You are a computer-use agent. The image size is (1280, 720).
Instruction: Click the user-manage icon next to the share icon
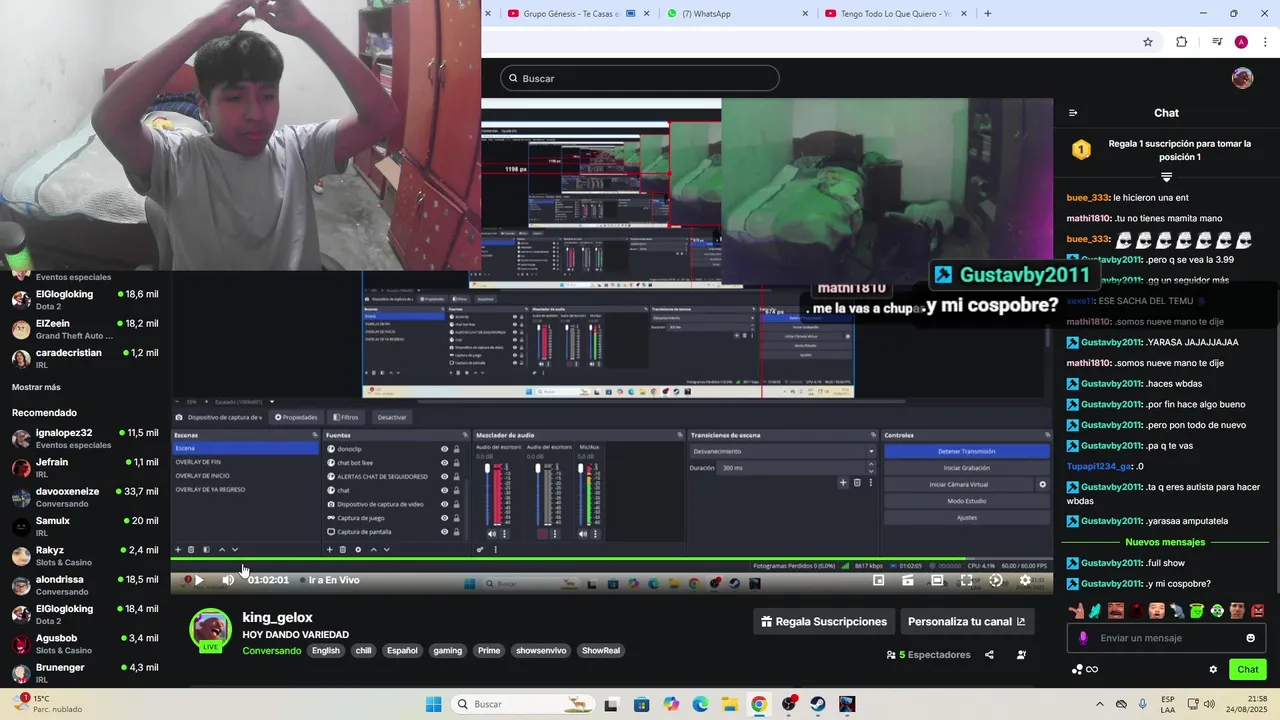(x=1021, y=655)
